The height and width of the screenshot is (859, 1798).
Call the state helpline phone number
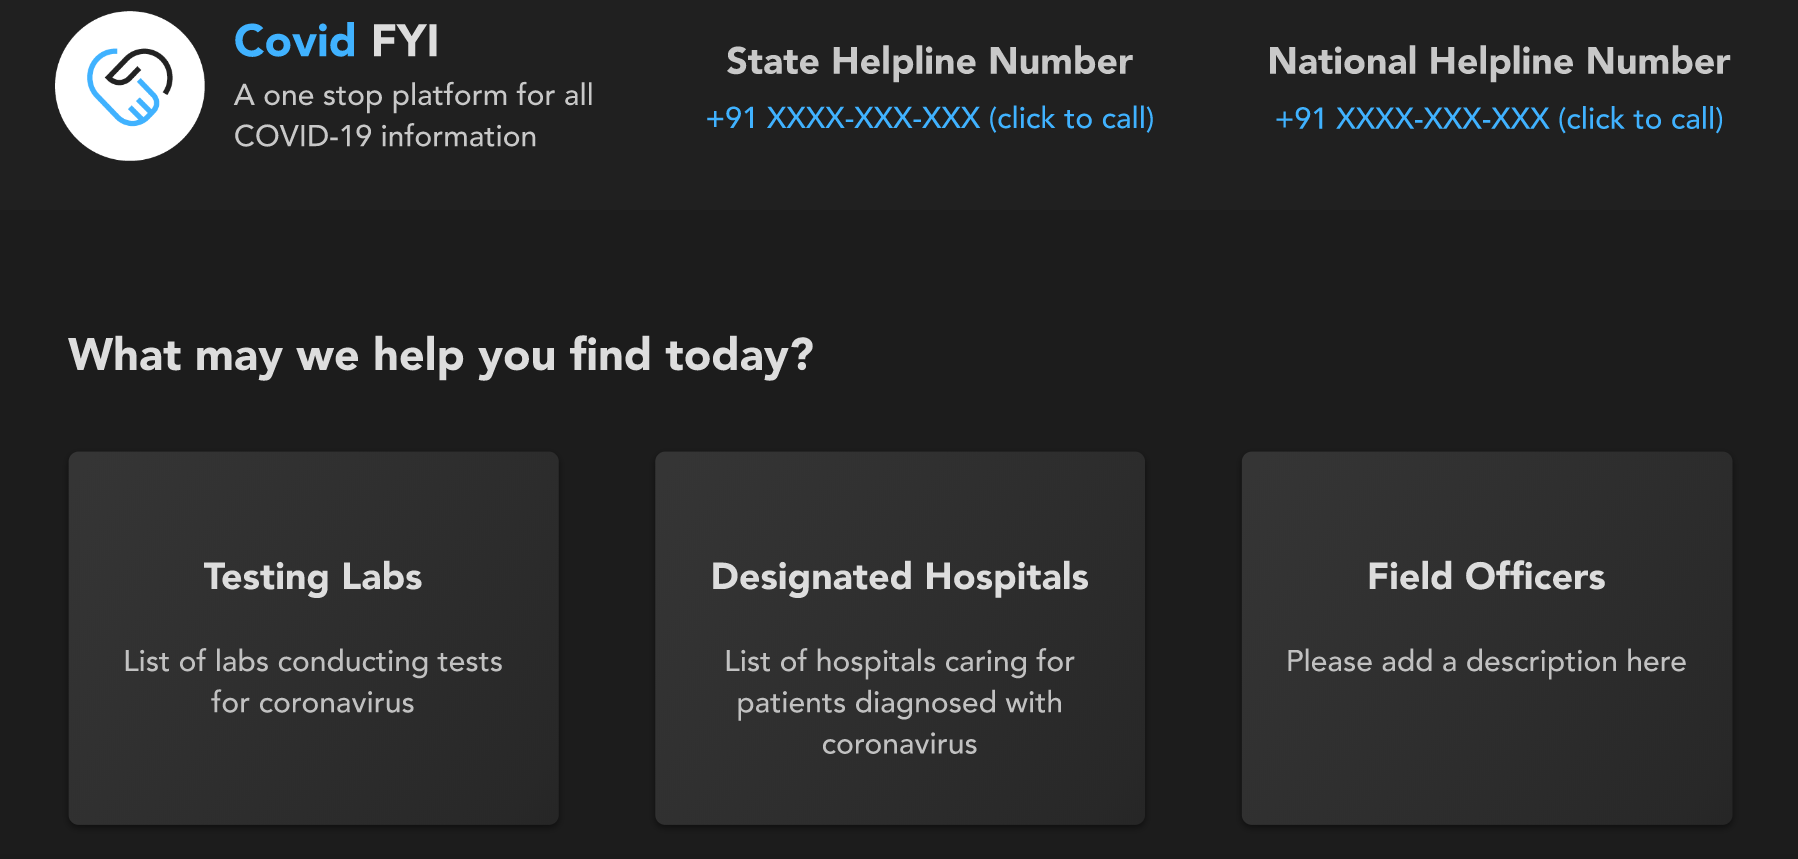click(843, 119)
